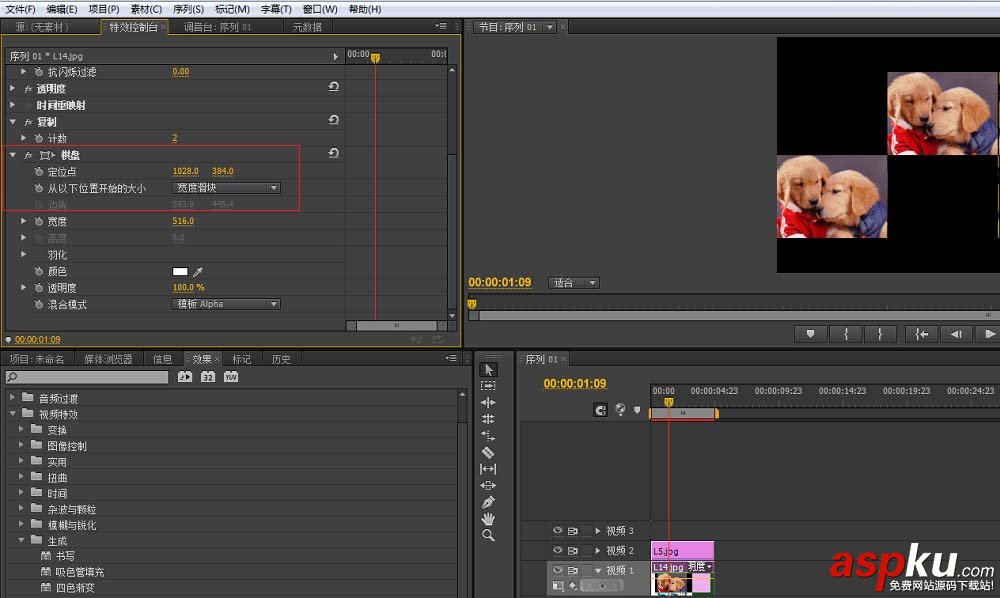Collapse the 生成 effects folder
Image resolution: width=1000 pixels, height=598 pixels.
point(21,540)
